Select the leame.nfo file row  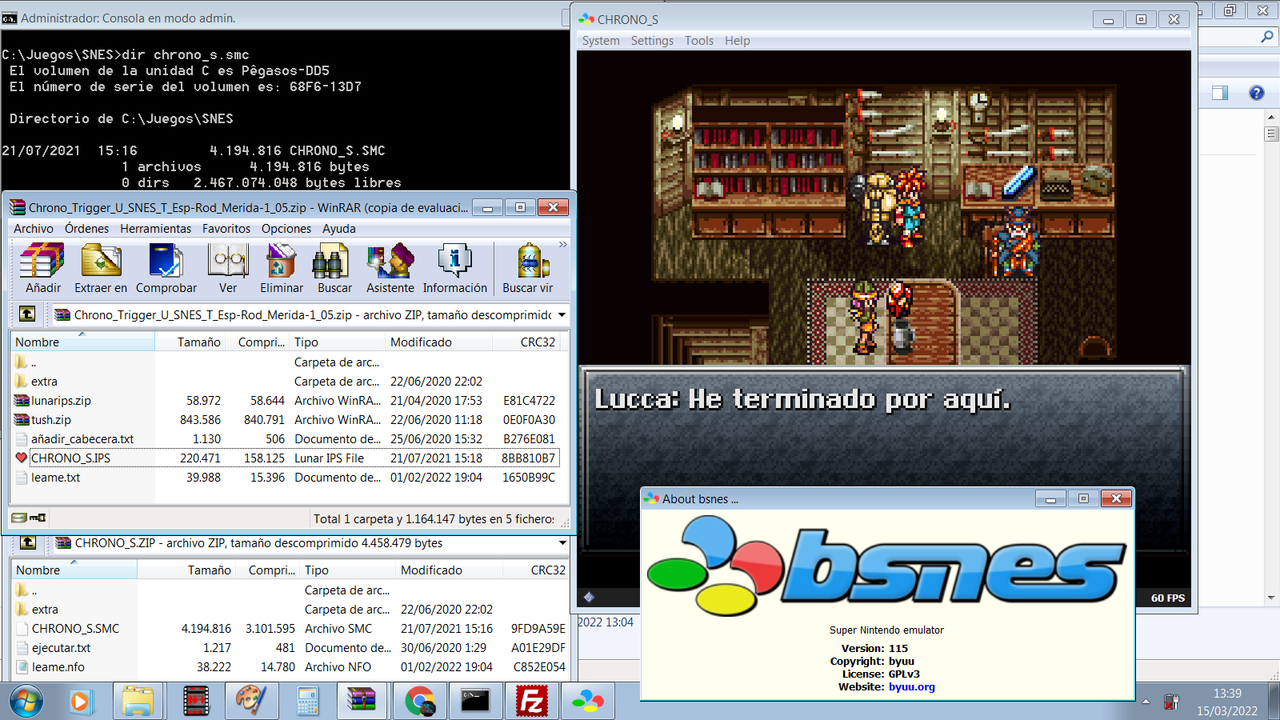point(290,667)
